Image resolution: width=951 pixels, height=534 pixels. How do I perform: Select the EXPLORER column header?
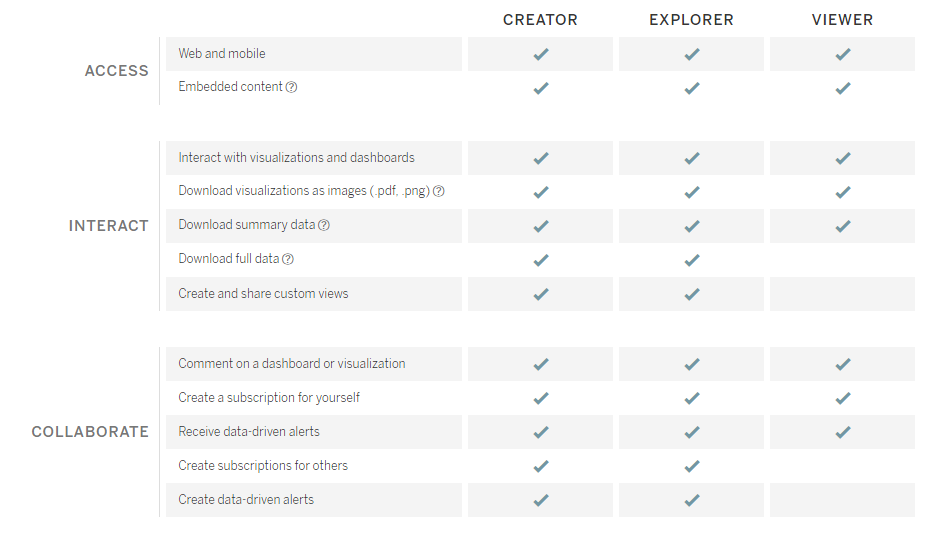point(691,20)
